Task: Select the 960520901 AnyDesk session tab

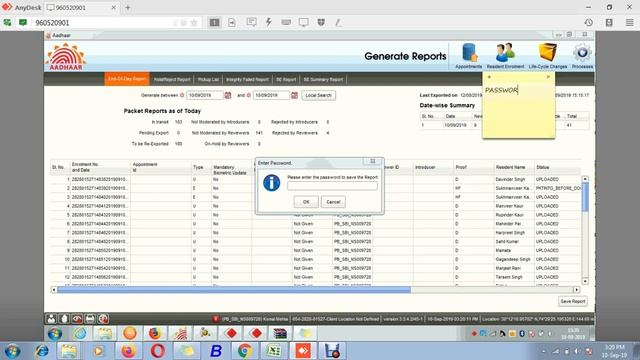Action: pyautogui.click(x=81, y=7)
